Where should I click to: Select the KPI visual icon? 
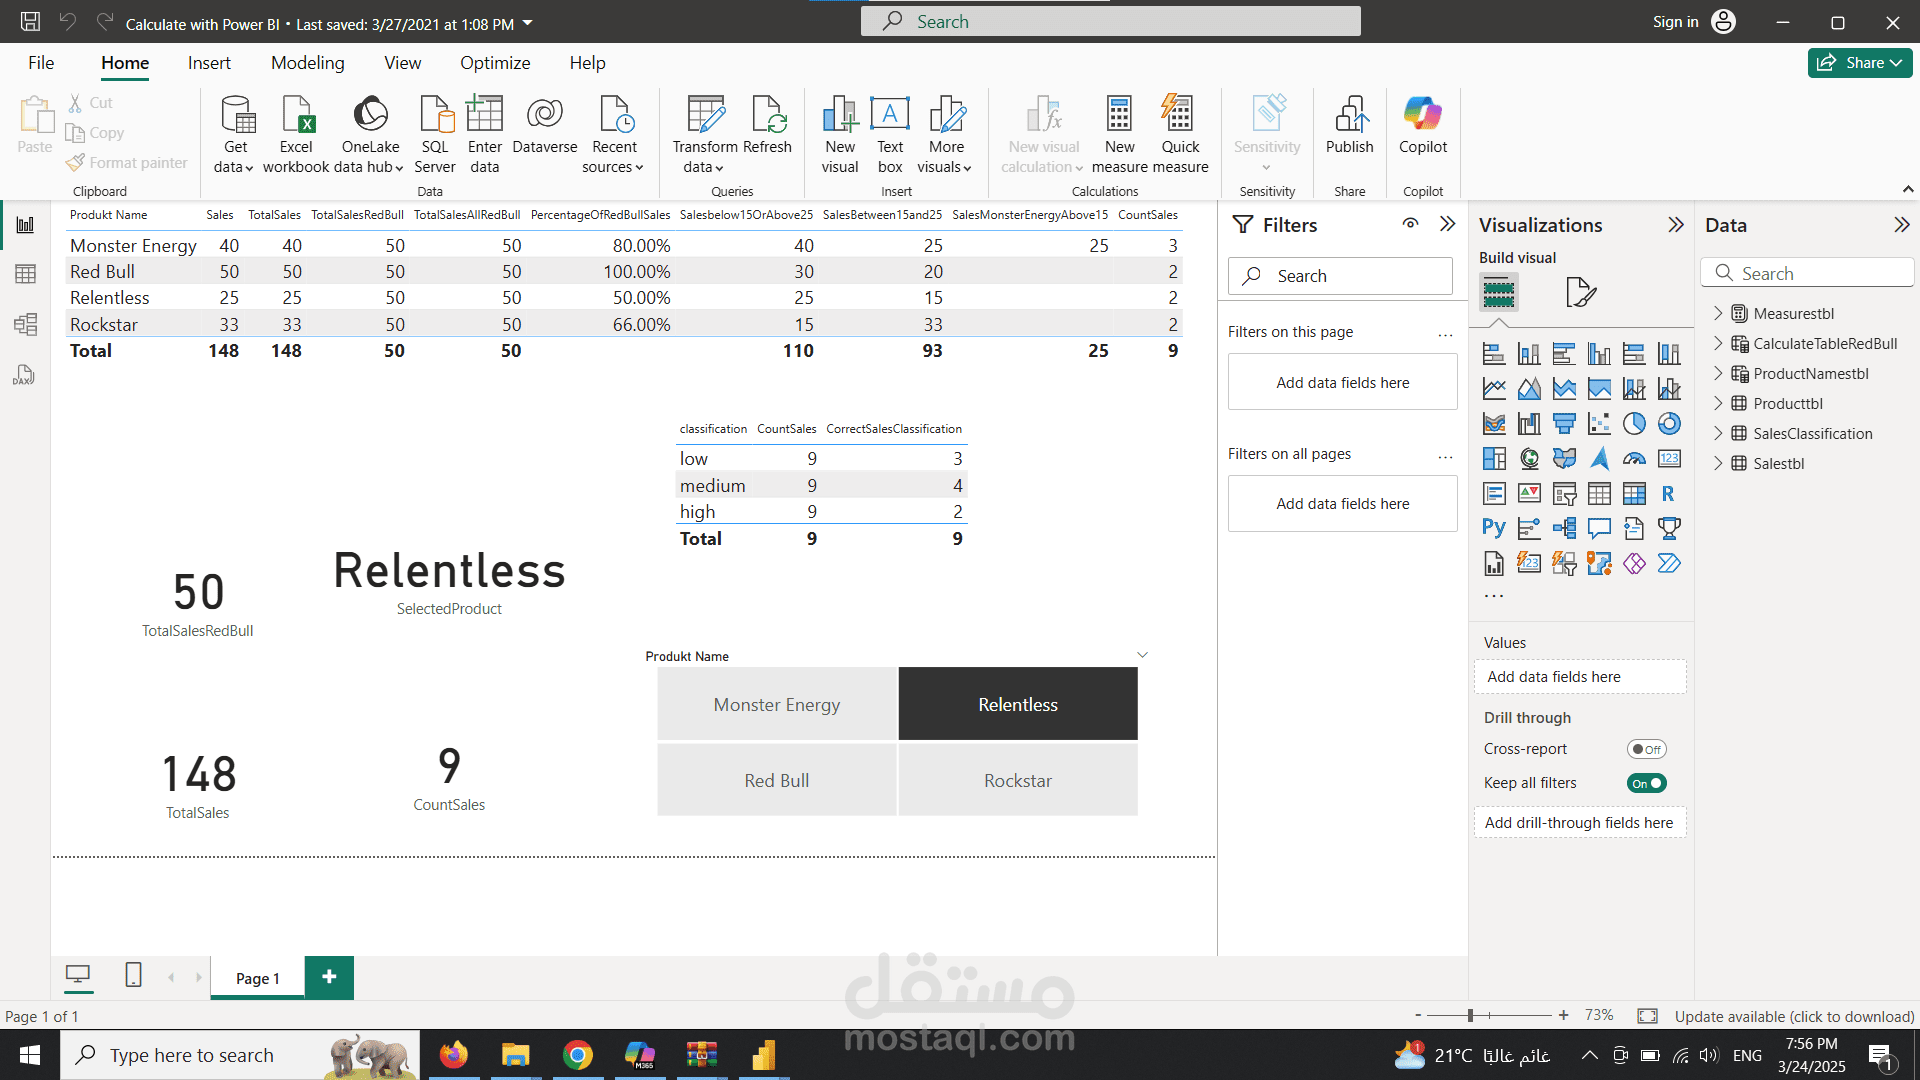point(1529,494)
